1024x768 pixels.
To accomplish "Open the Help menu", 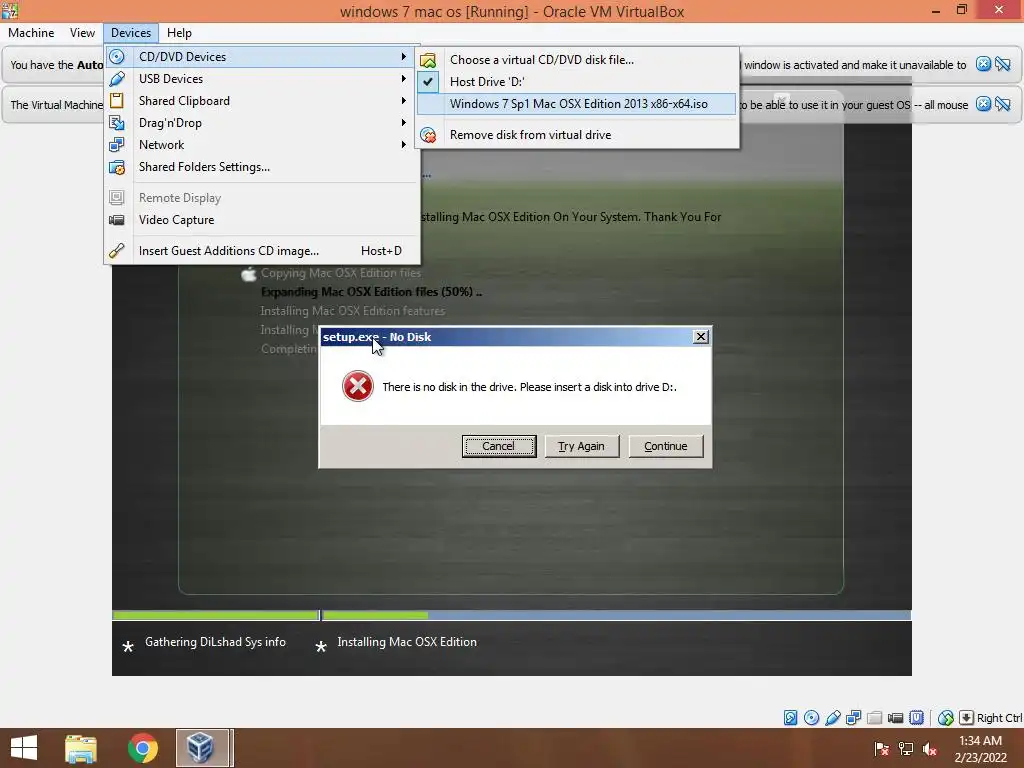I will (x=179, y=33).
